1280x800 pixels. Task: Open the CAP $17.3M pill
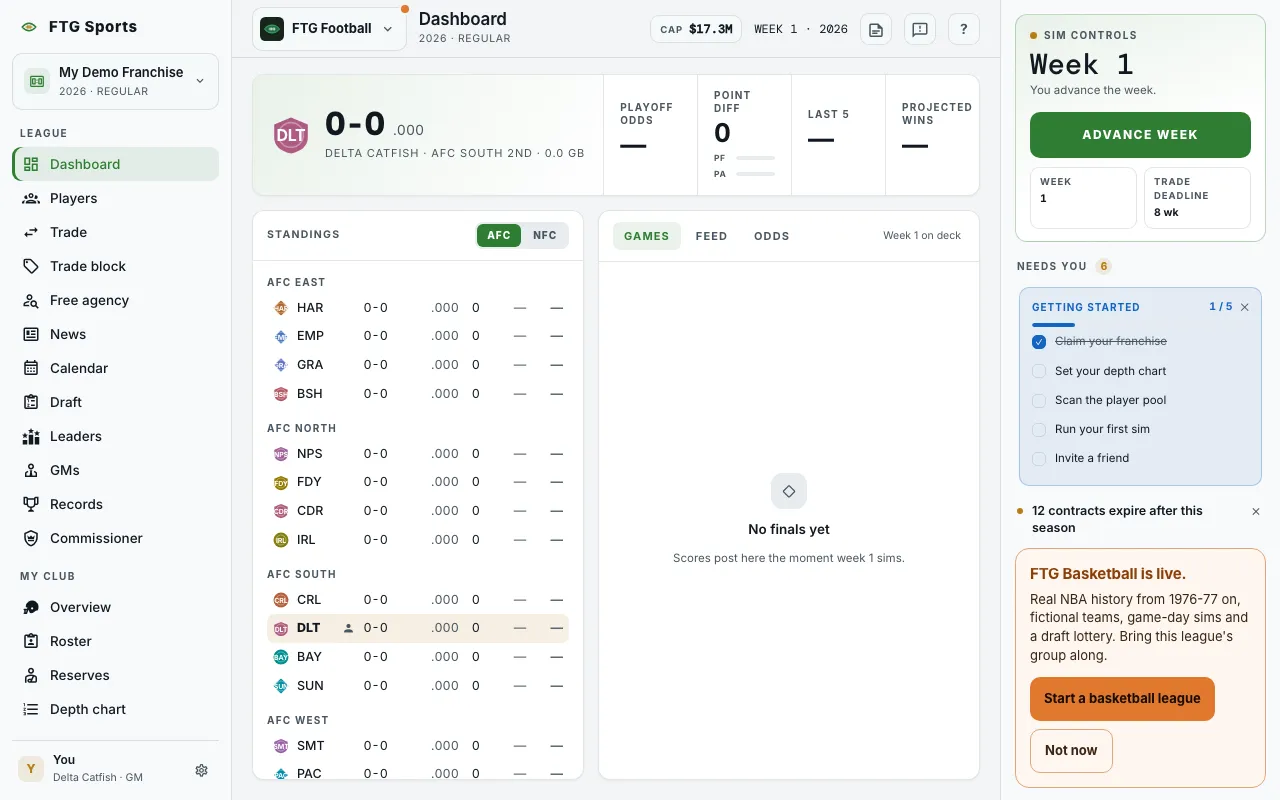click(696, 29)
